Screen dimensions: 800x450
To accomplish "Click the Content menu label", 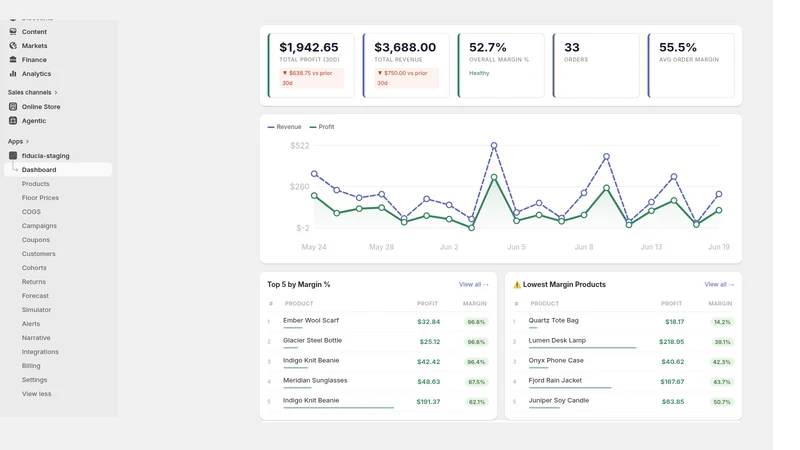I will pyautogui.click(x=34, y=32).
